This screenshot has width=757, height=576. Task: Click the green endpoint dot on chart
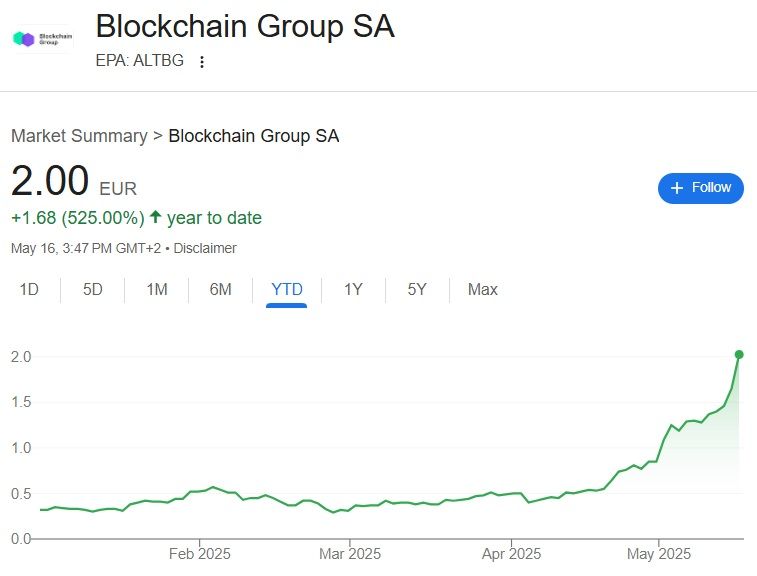[739, 354]
